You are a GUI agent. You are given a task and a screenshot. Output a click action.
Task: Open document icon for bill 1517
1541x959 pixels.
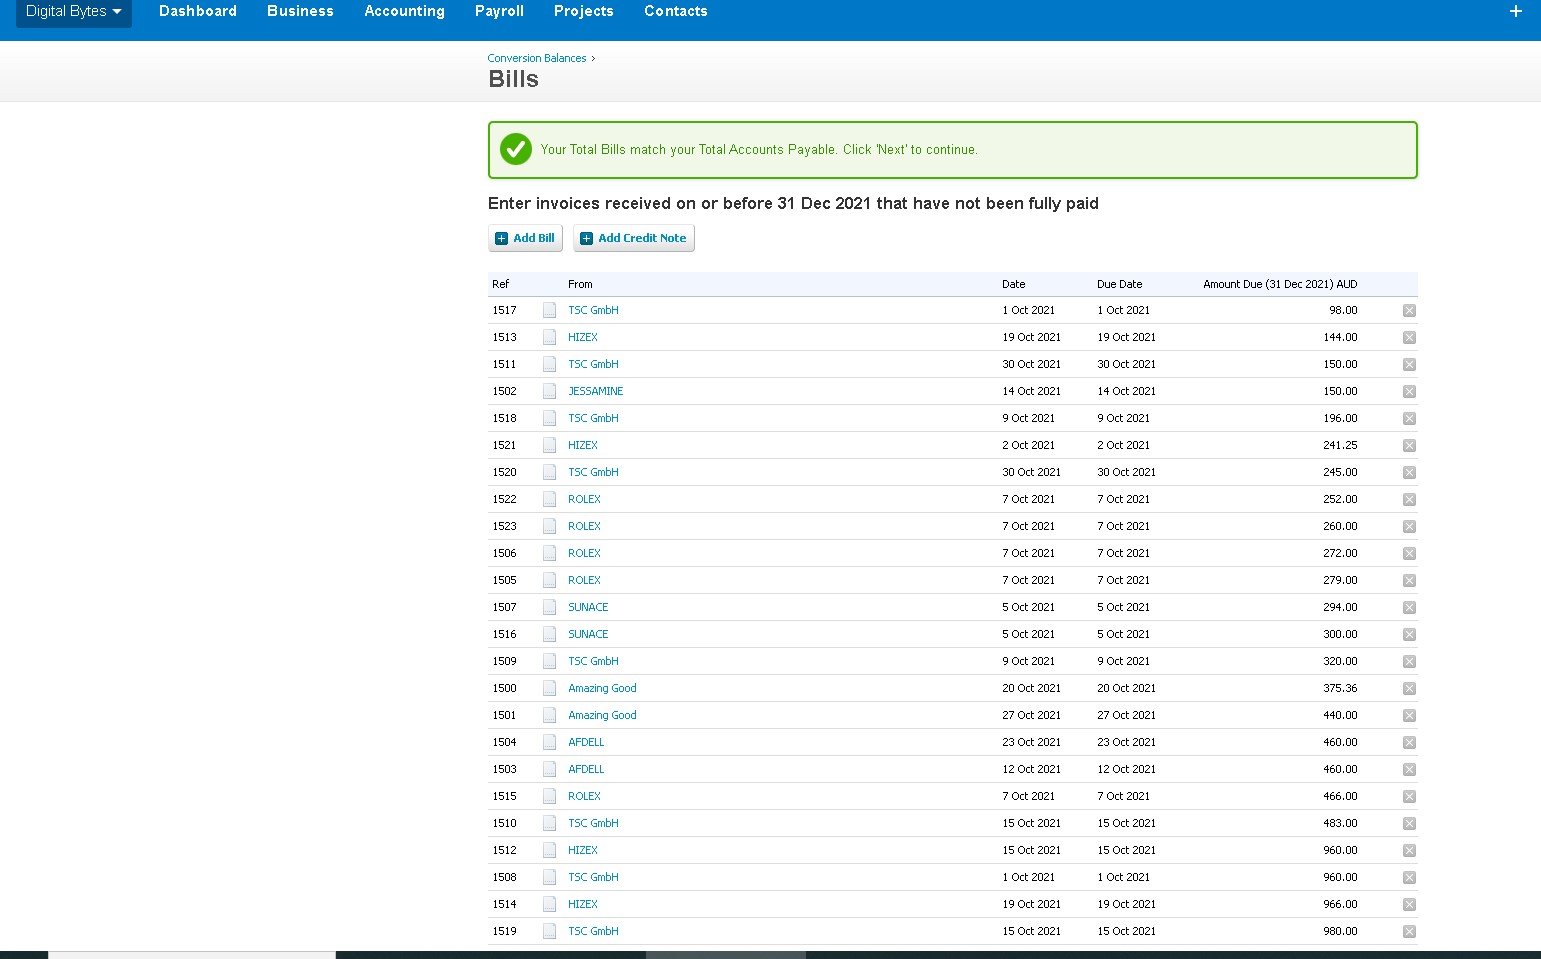click(549, 310)
